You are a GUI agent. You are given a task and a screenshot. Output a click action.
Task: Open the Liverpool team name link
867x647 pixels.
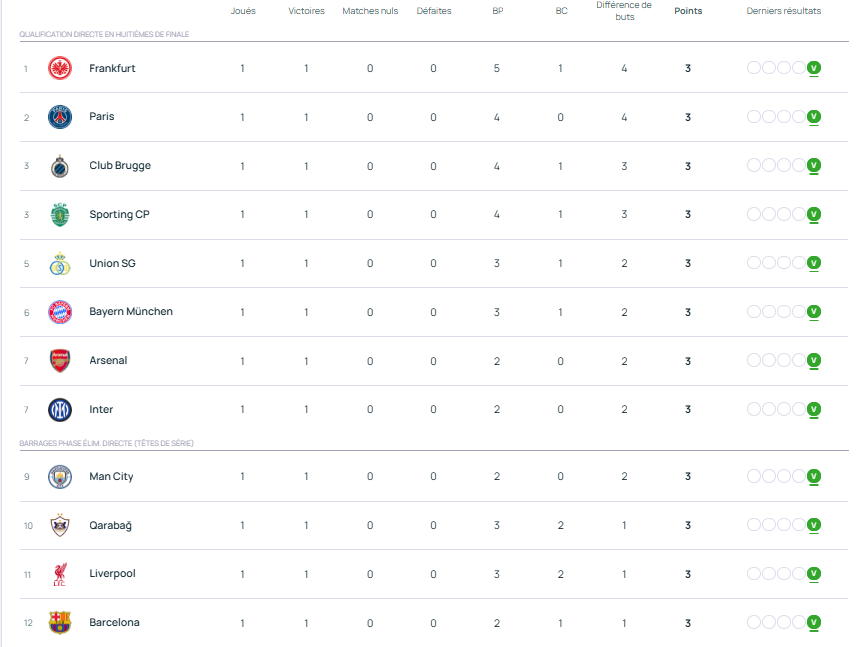click(112, 574)
